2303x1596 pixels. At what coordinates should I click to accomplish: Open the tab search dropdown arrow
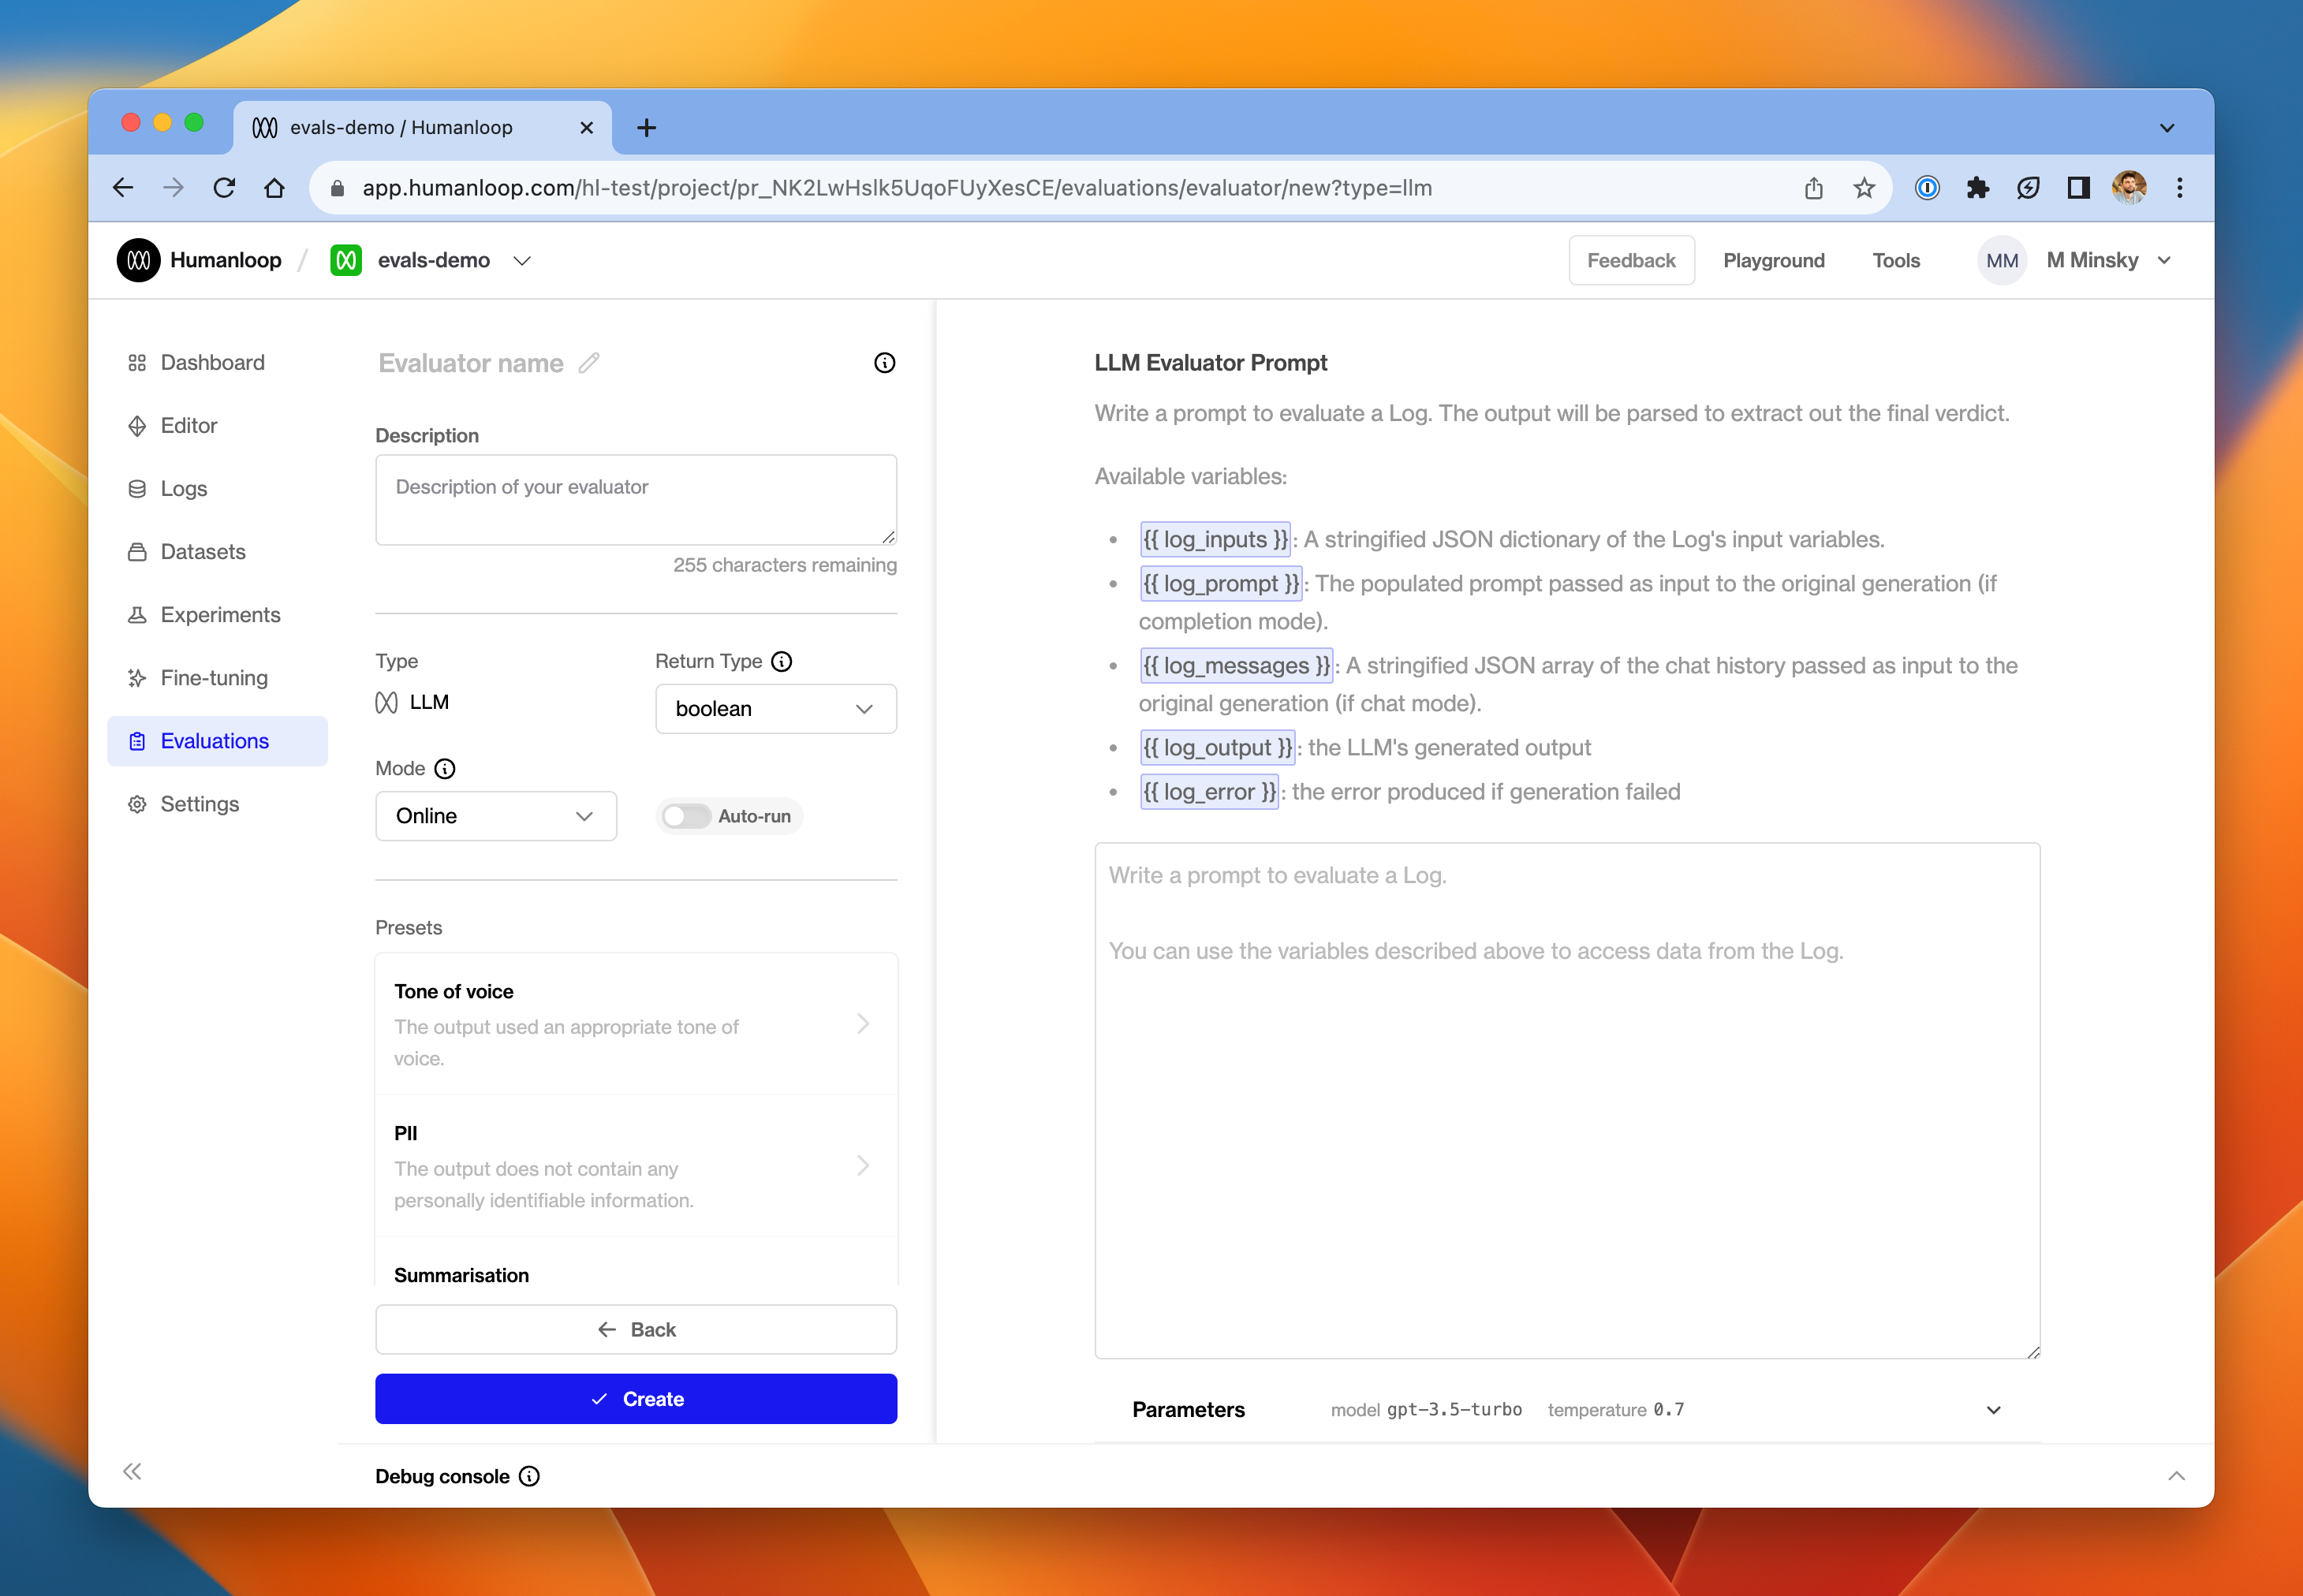pyautogui.click(x=2167, y=128)
